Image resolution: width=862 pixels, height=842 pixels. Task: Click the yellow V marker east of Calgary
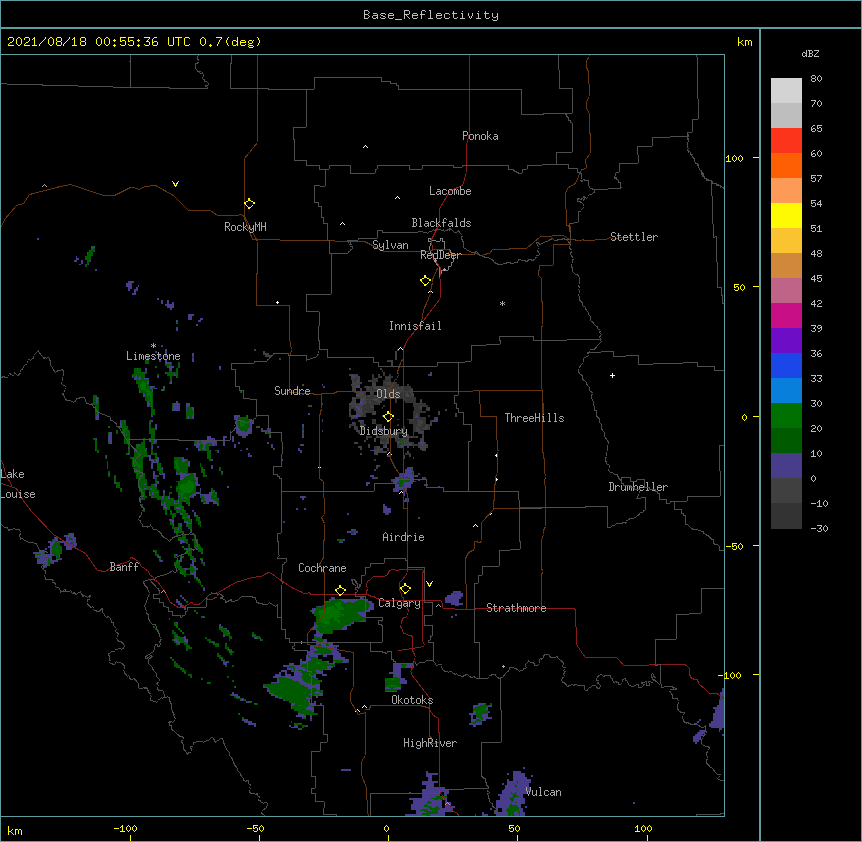click(429, 584)
